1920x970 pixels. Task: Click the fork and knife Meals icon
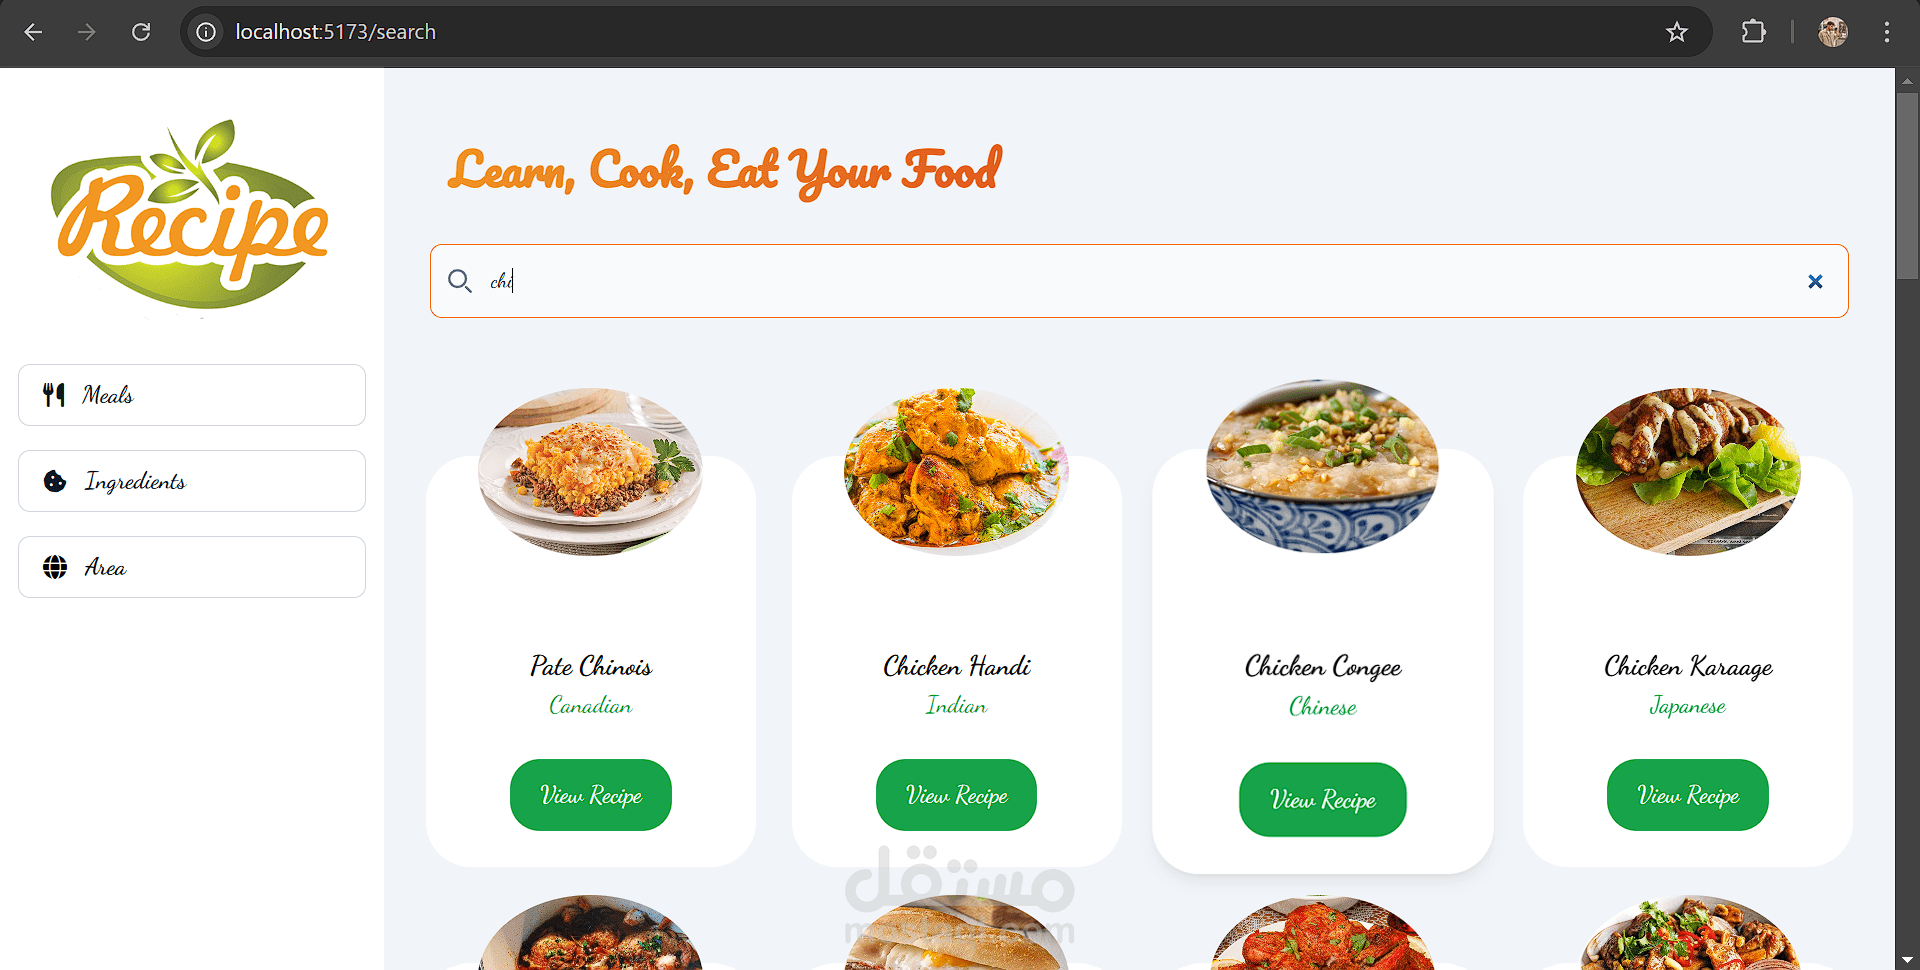[x=54, y=395]
